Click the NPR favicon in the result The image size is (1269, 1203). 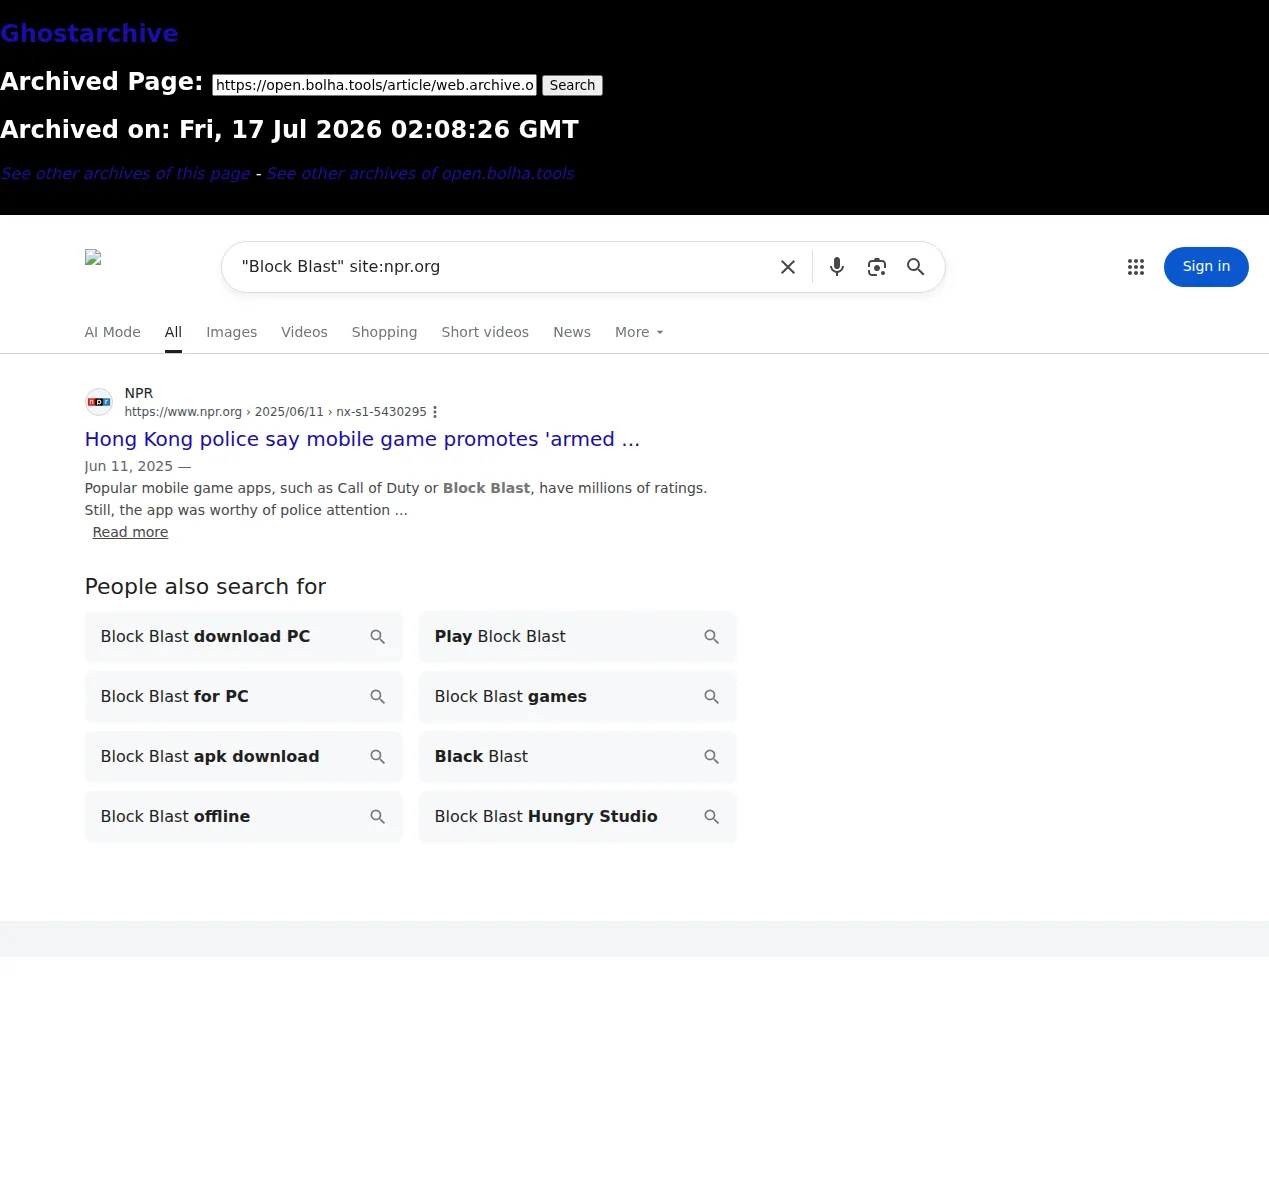click(x=99, y=402)
